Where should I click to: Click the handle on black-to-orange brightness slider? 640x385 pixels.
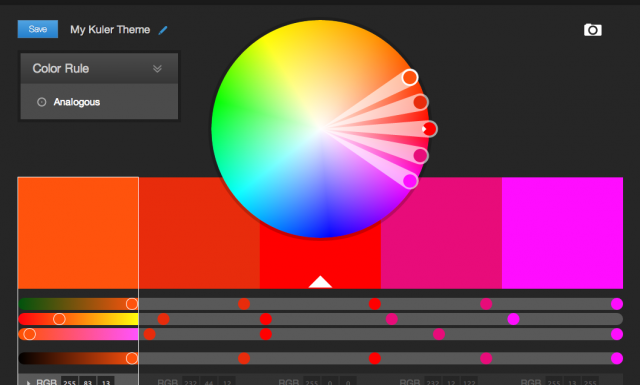[131, 358]
